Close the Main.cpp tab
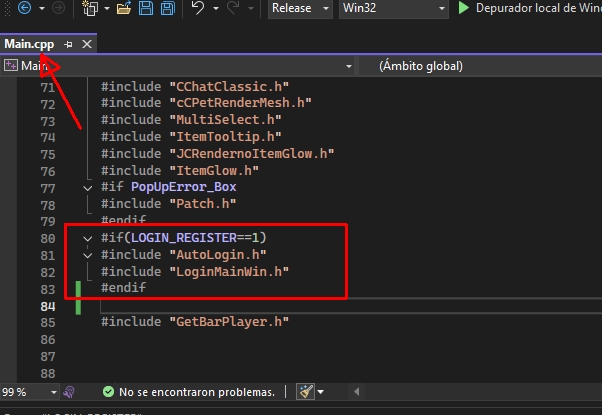 (87, 45)
